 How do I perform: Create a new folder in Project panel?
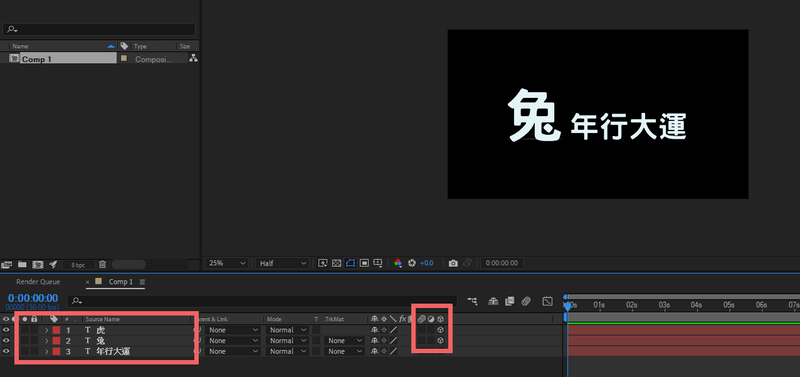(x=22, y=264)
